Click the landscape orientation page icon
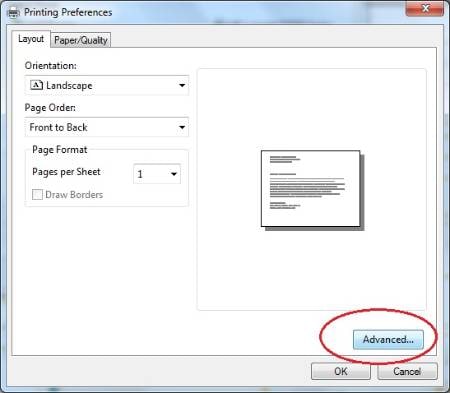Screen dimensions: 450x393 [37, 85]
